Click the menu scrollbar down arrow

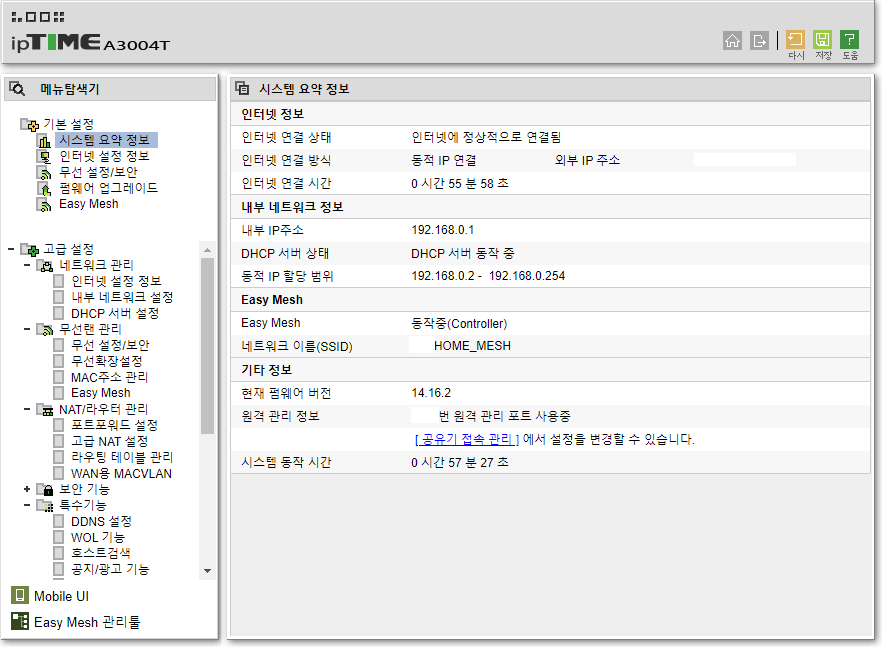point(207,571)
